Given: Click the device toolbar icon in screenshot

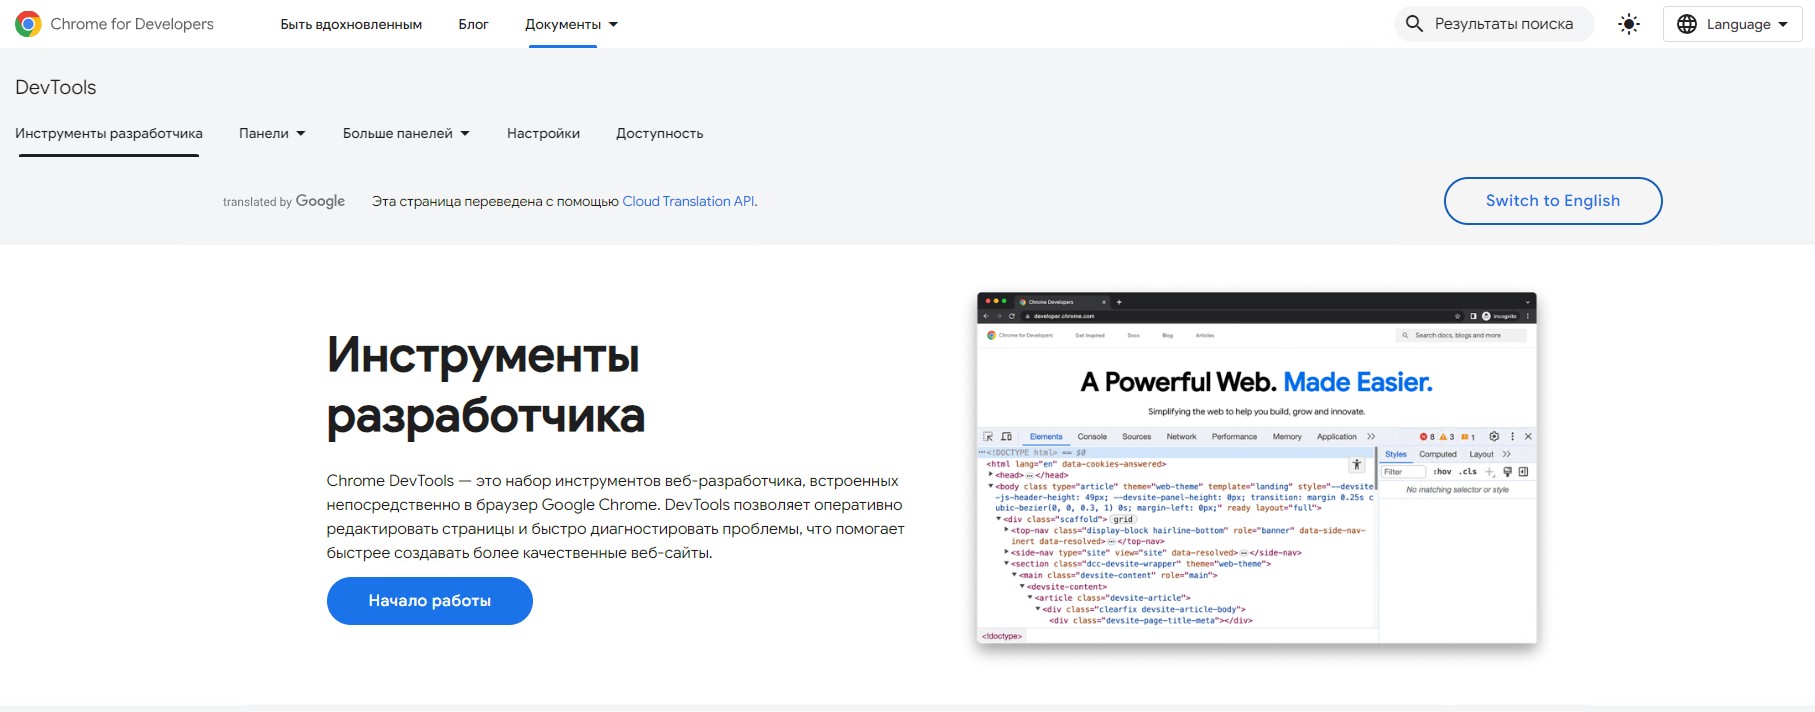Looking at the screenshot, I should [1007, 437].
